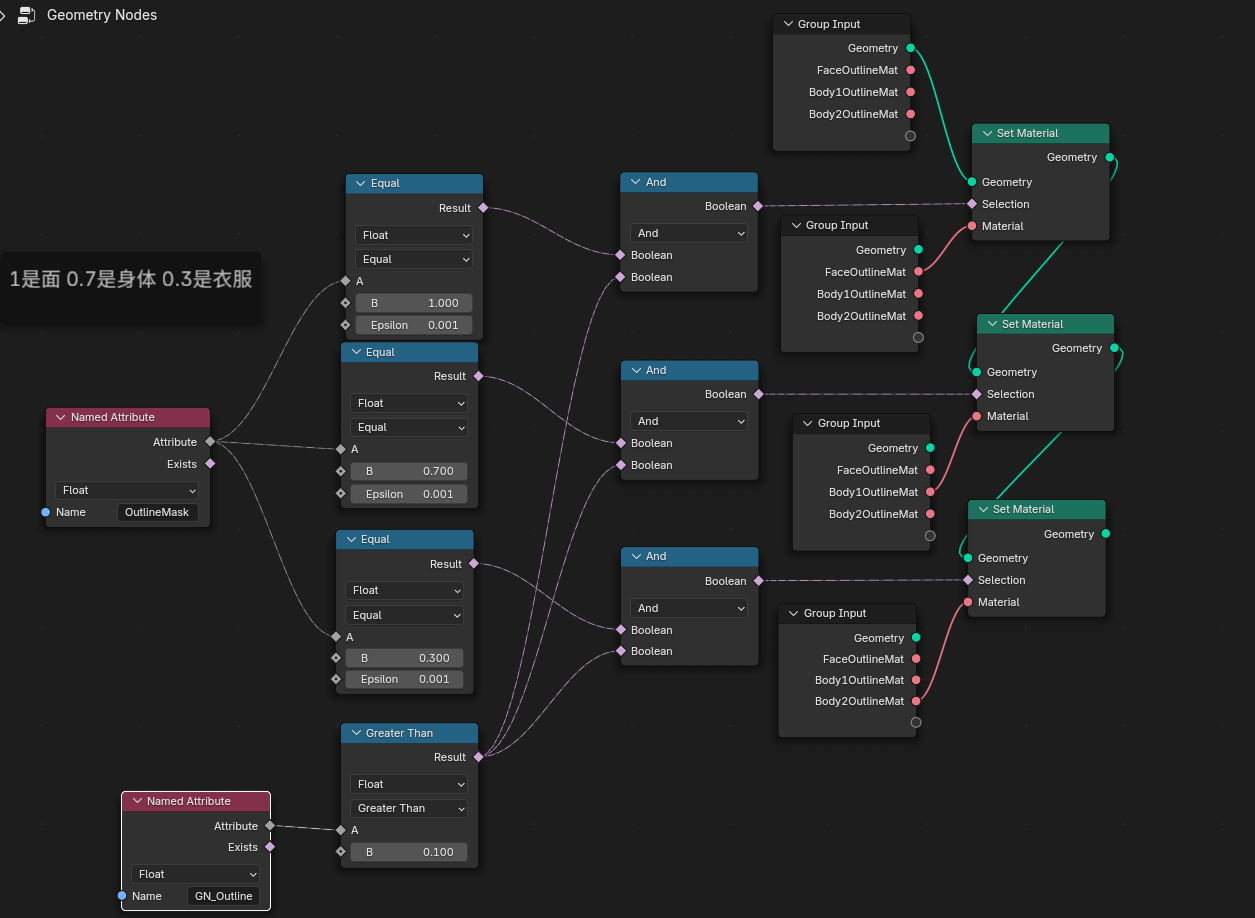Expand the Geometry Nodes breadcrumb arrow
Viewport: 1255px width, 918px height.
tap(4, 15)
